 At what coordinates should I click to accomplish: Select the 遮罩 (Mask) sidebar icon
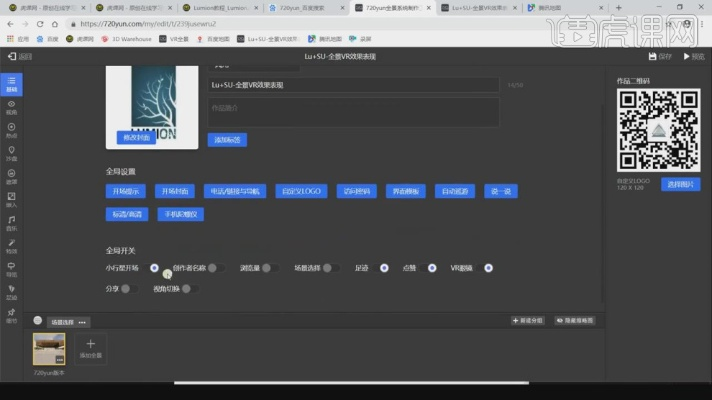(11, 177)
